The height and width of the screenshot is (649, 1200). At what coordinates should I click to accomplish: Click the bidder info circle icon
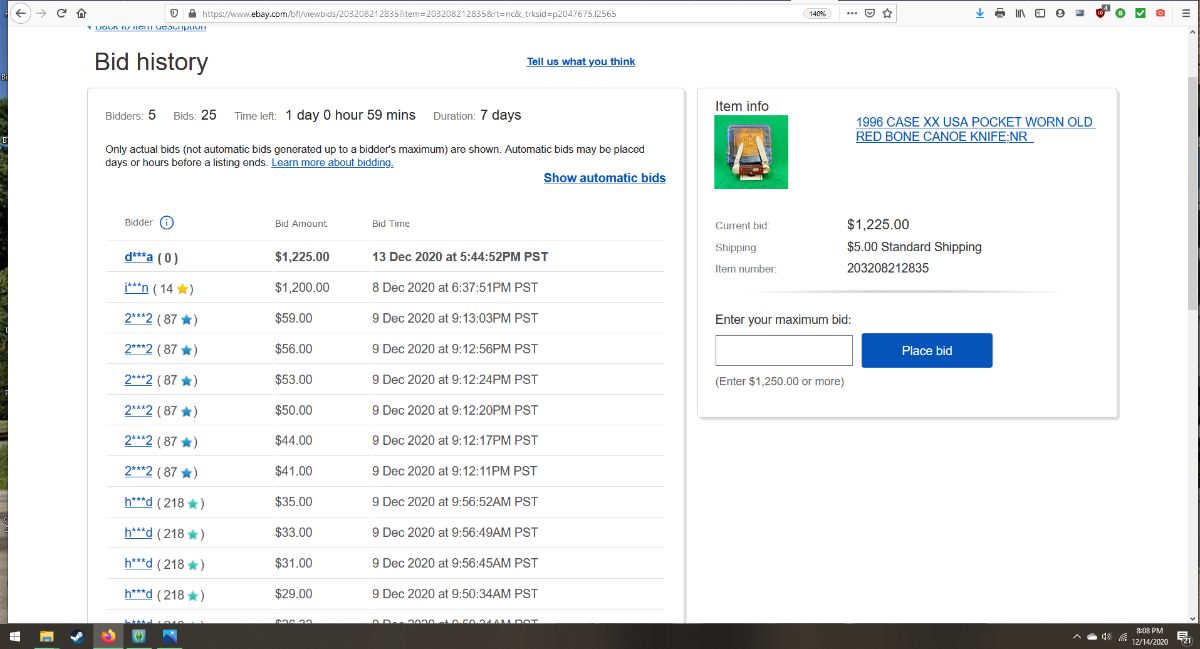coord(167,223)
